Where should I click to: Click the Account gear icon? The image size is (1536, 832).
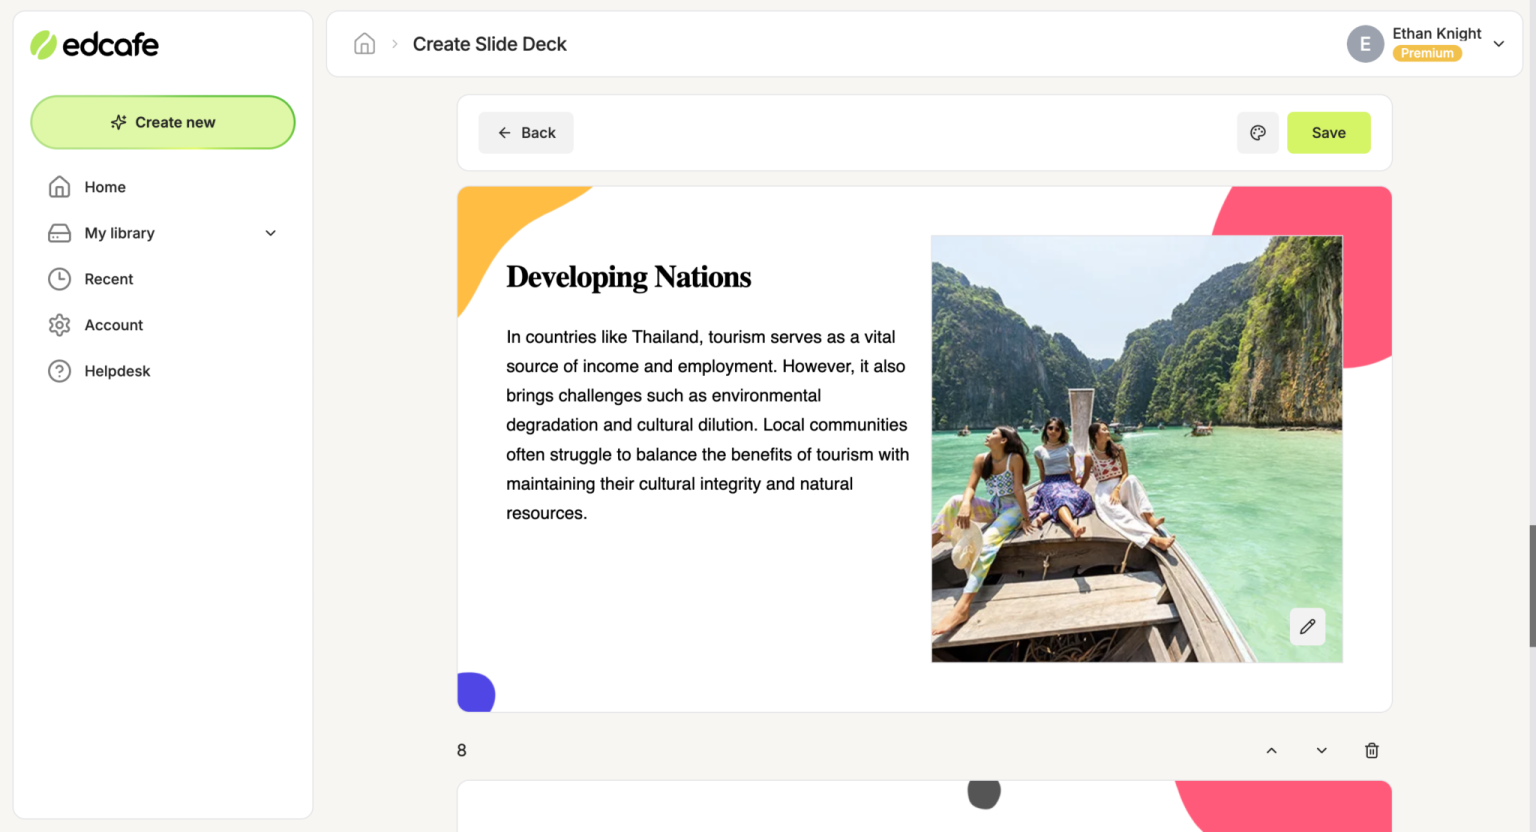(59, 324)
